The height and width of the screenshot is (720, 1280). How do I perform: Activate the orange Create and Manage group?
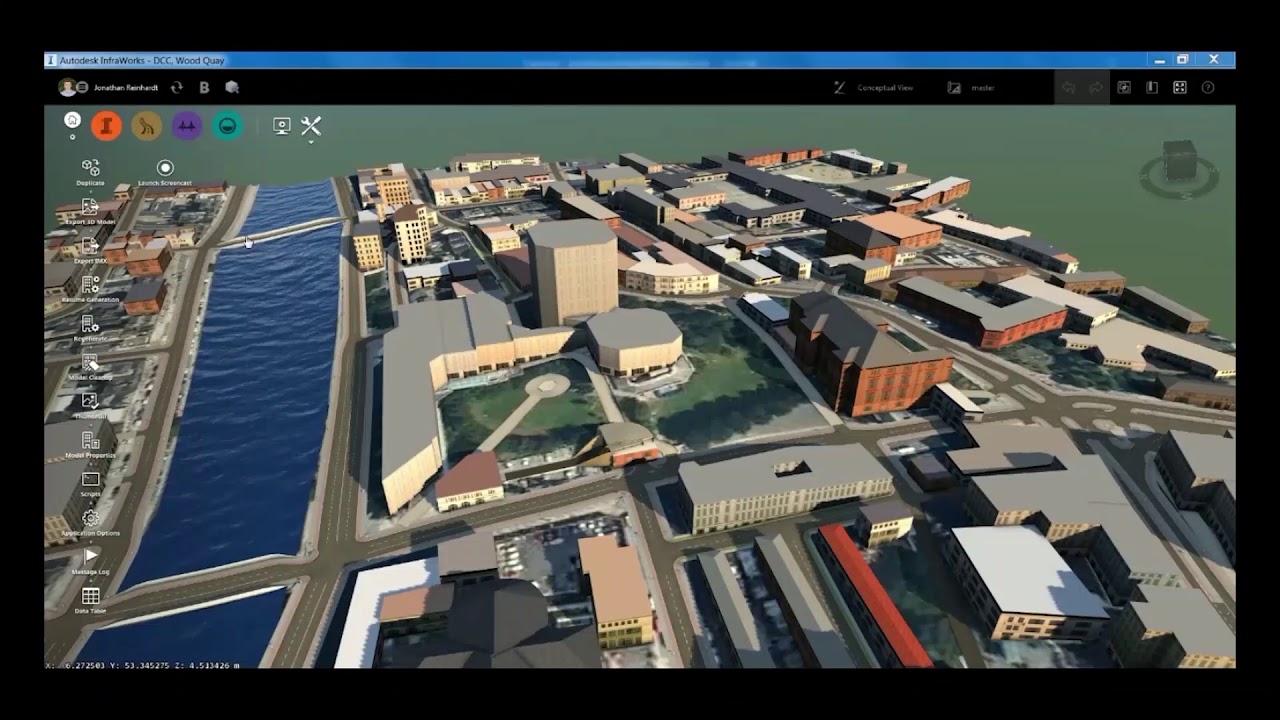click(107, 126)
